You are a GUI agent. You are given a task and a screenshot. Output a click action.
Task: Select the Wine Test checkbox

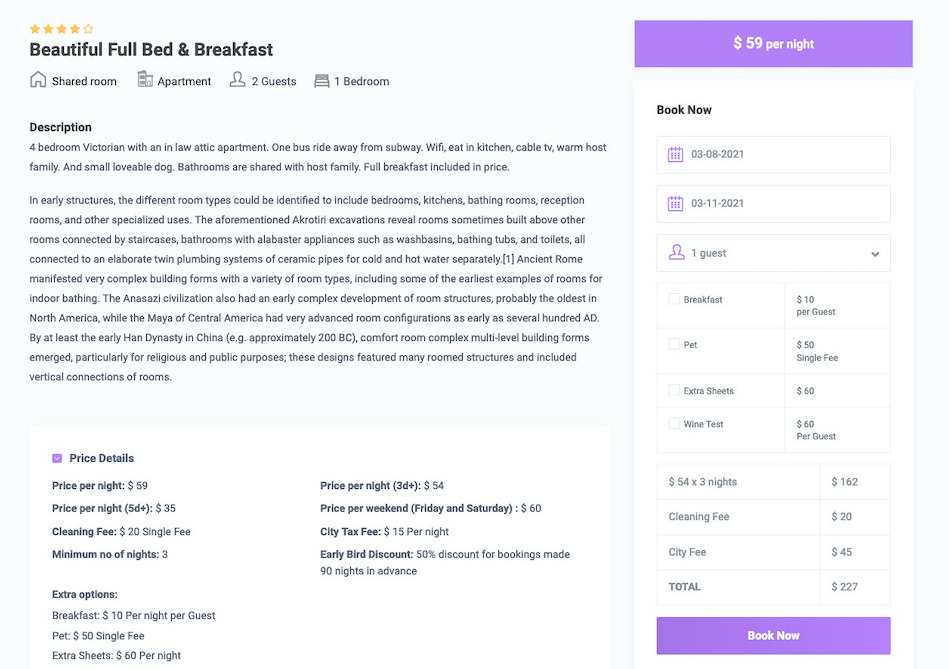pyautogui.click(x=674, y=424)
